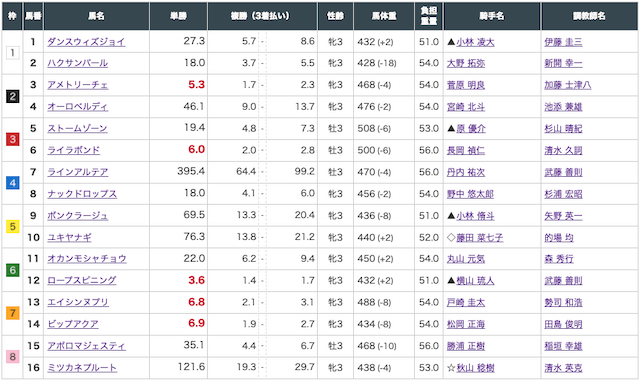Open trainer 勢司 和浩 page
The image size is (640, 380).
tap(563, 302)
